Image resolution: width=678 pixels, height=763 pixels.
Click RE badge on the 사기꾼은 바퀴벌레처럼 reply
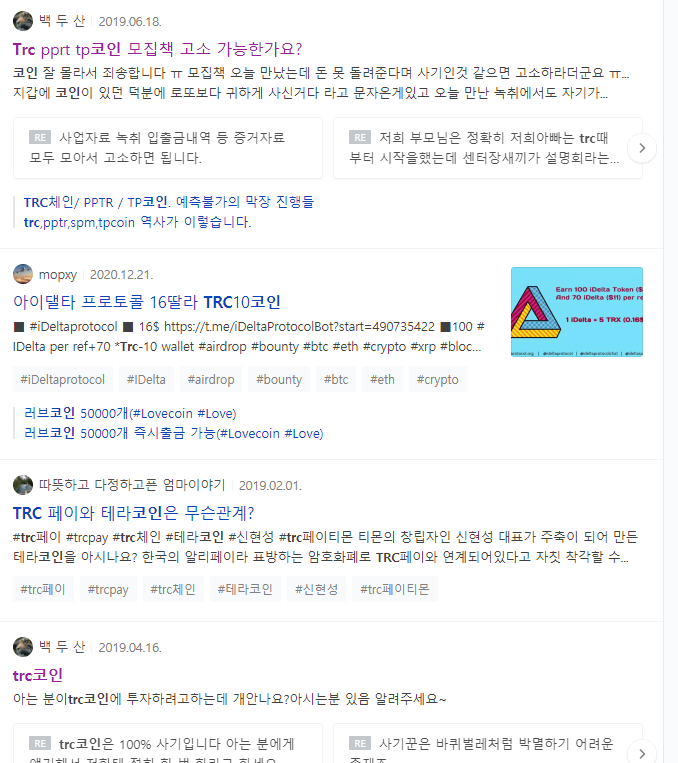360,743
